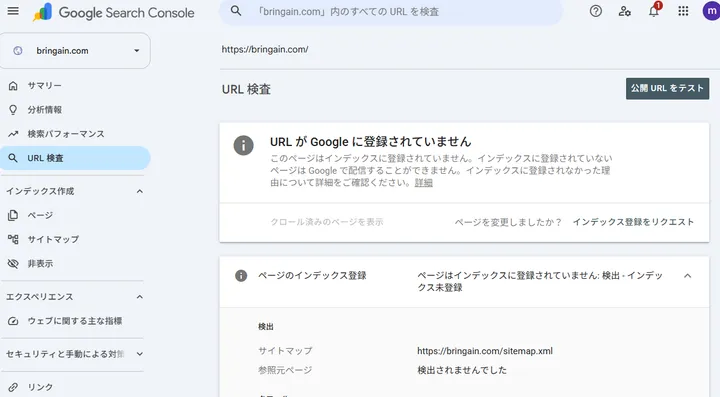Click the Google Search Console logo
The width and height of the screenshot is (720, 397).
coord(113,12)
